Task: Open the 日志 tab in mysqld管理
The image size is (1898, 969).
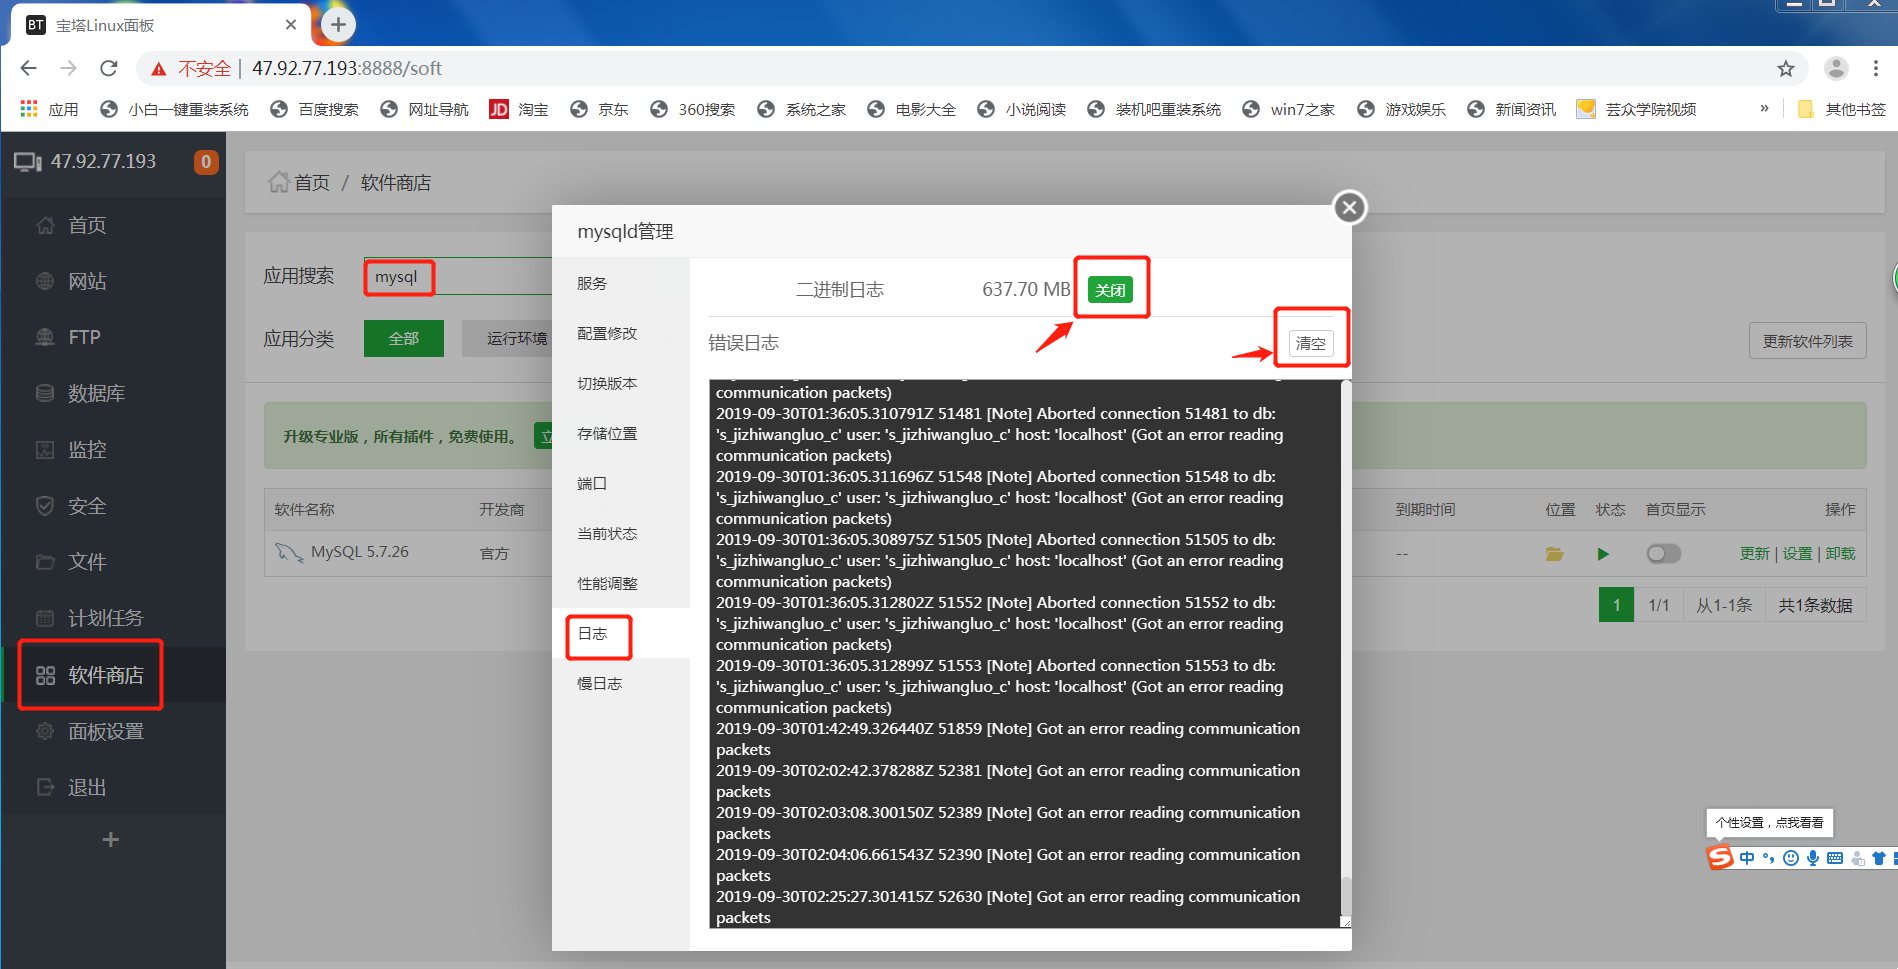Action: [x=593, y=634]
